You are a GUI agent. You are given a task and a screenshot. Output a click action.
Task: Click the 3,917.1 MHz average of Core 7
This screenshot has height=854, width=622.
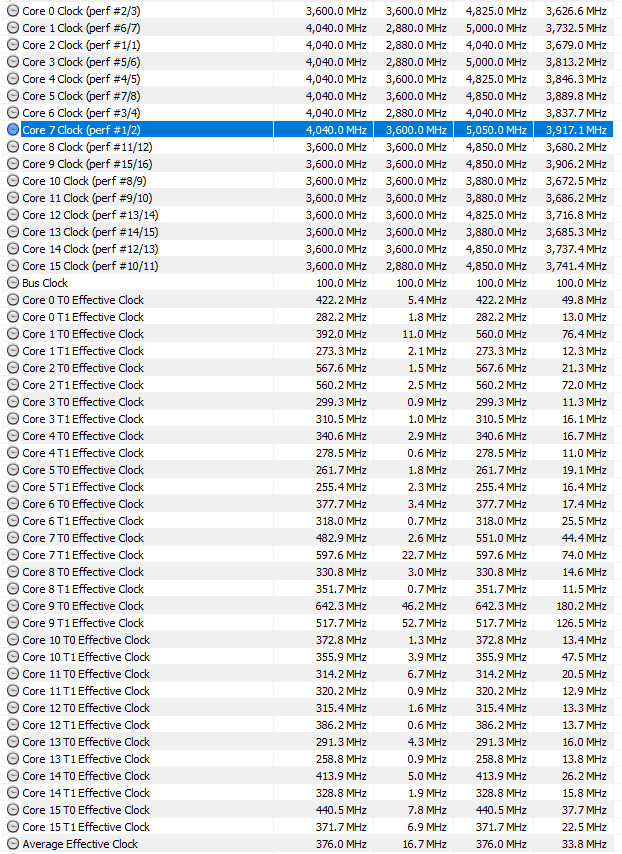(576, 130)
